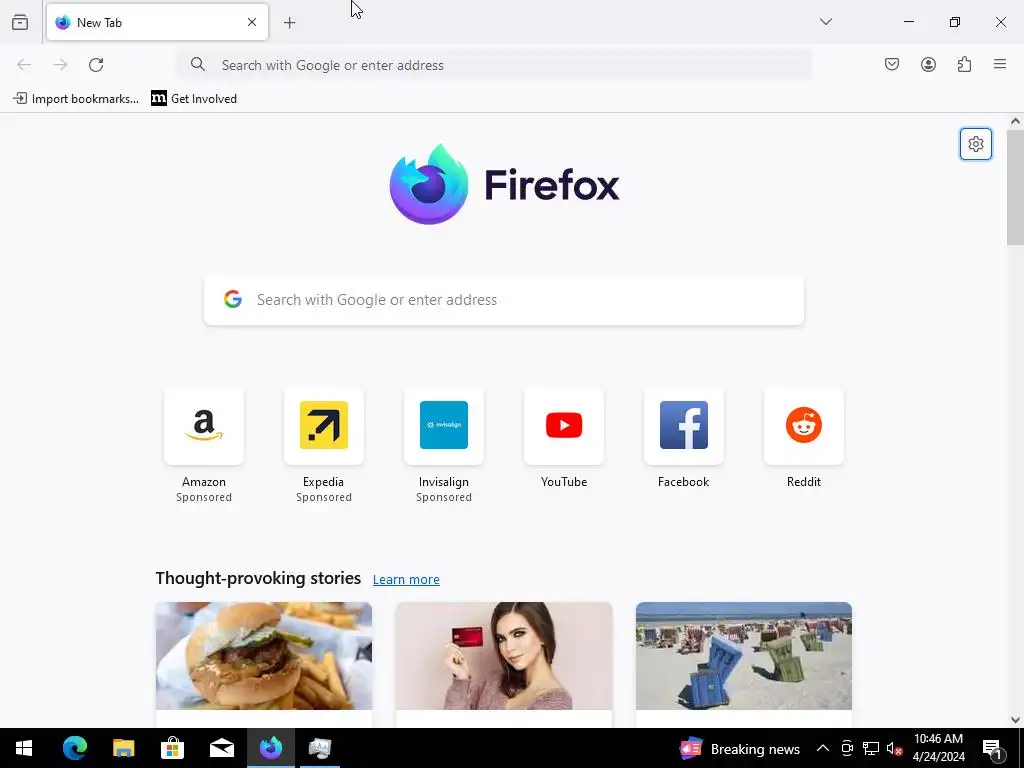The height and width of the screenshot is (768, 1024).
Task: Expand the list all tabs chevron
Action: (825, 22)
